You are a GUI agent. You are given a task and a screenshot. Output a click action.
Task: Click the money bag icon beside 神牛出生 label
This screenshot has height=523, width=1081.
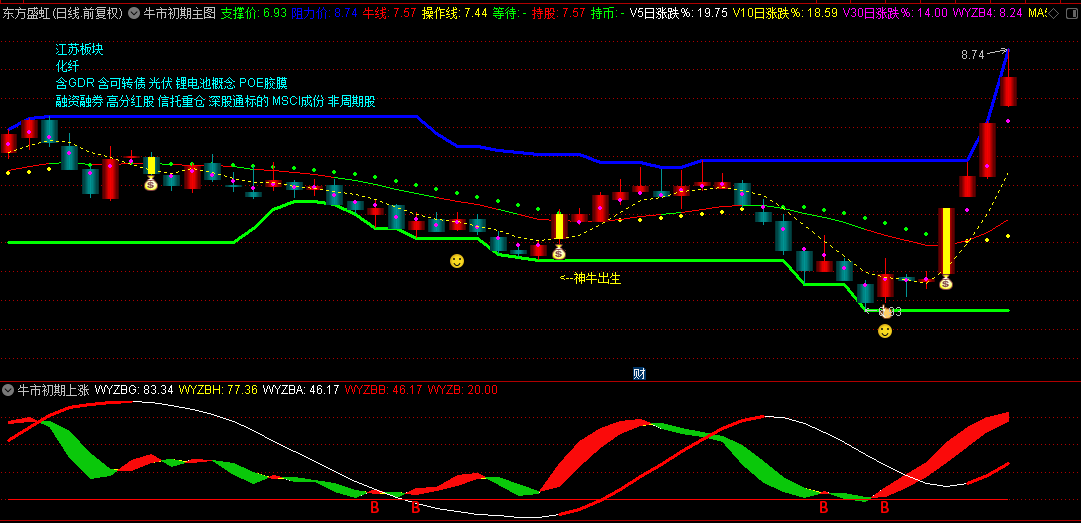(x=558, y=252)
